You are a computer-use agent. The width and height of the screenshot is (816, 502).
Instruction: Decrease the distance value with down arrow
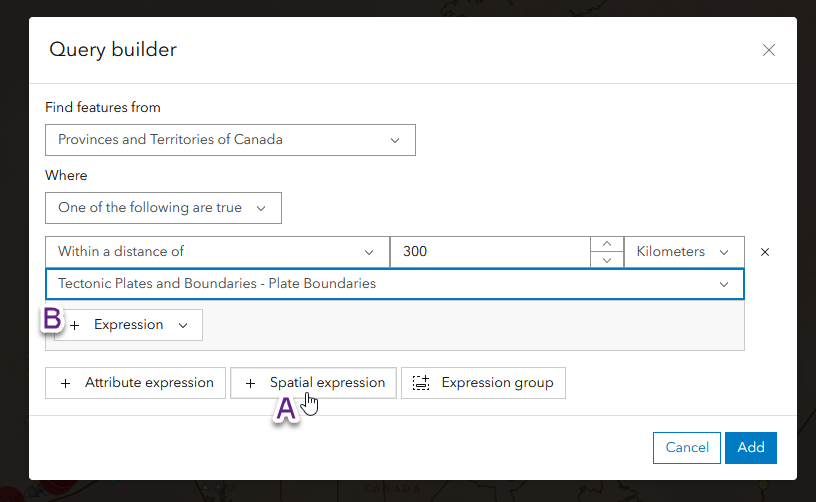pos(606,260)
